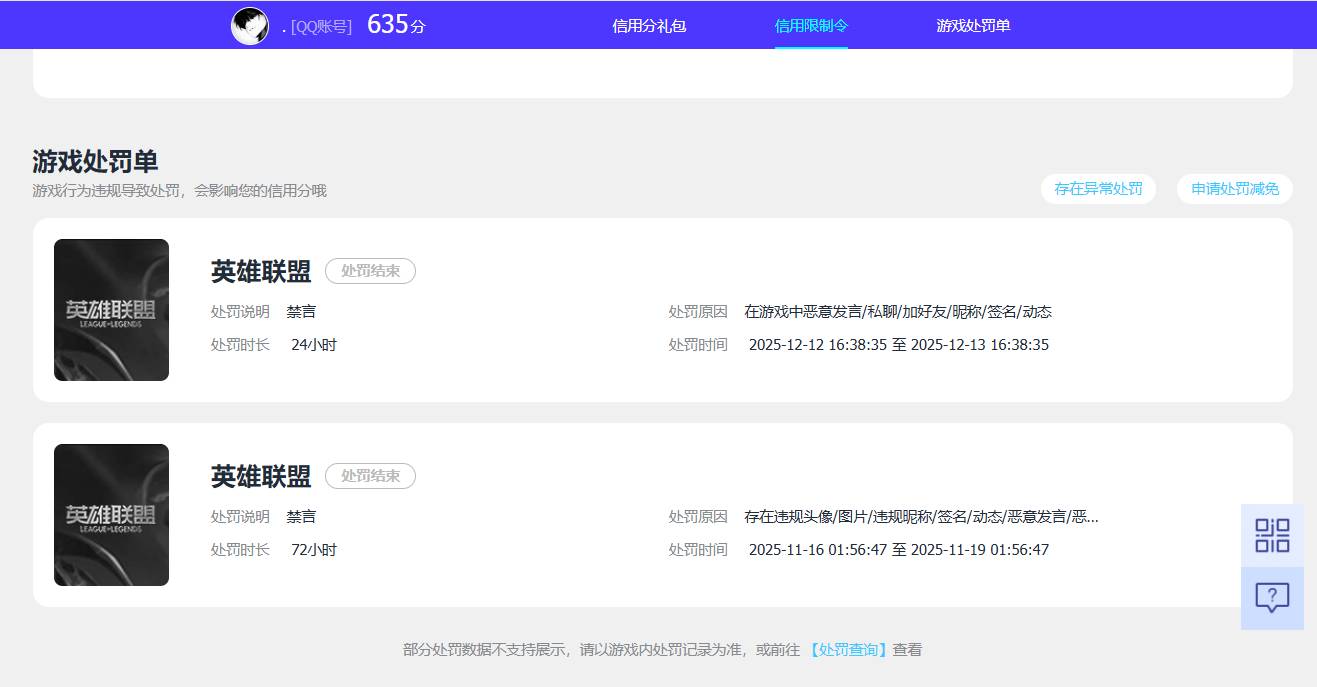Viewport: 1317px width, 687px height.
Task: Go to the 游戏处罚单 tab
Action: tap(973, 26)
